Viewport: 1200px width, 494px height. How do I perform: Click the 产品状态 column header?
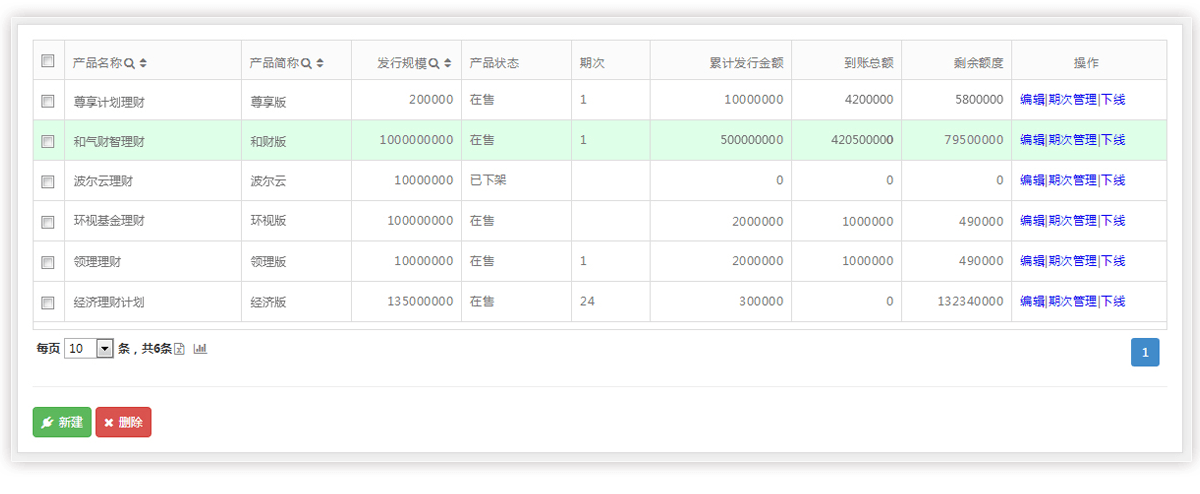516,62
